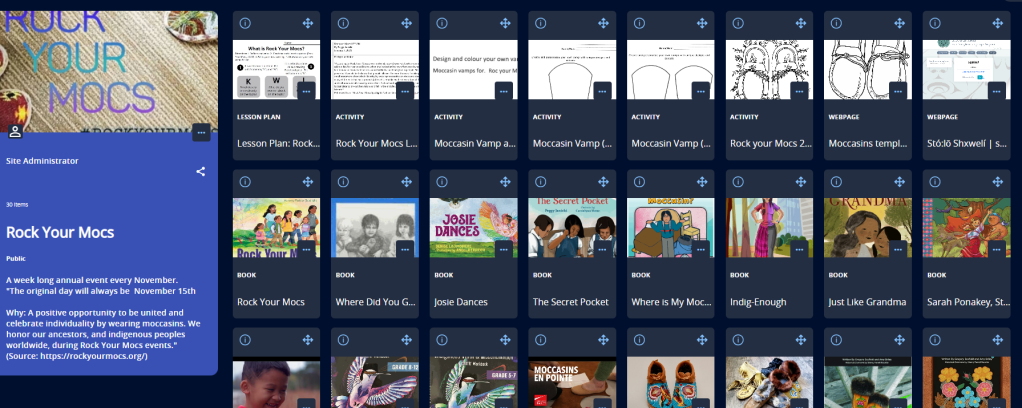The width and height of the screenshot is (1022, 408).
Task: Open the Josie Dances book title
Action: click(x=461, y=301)
